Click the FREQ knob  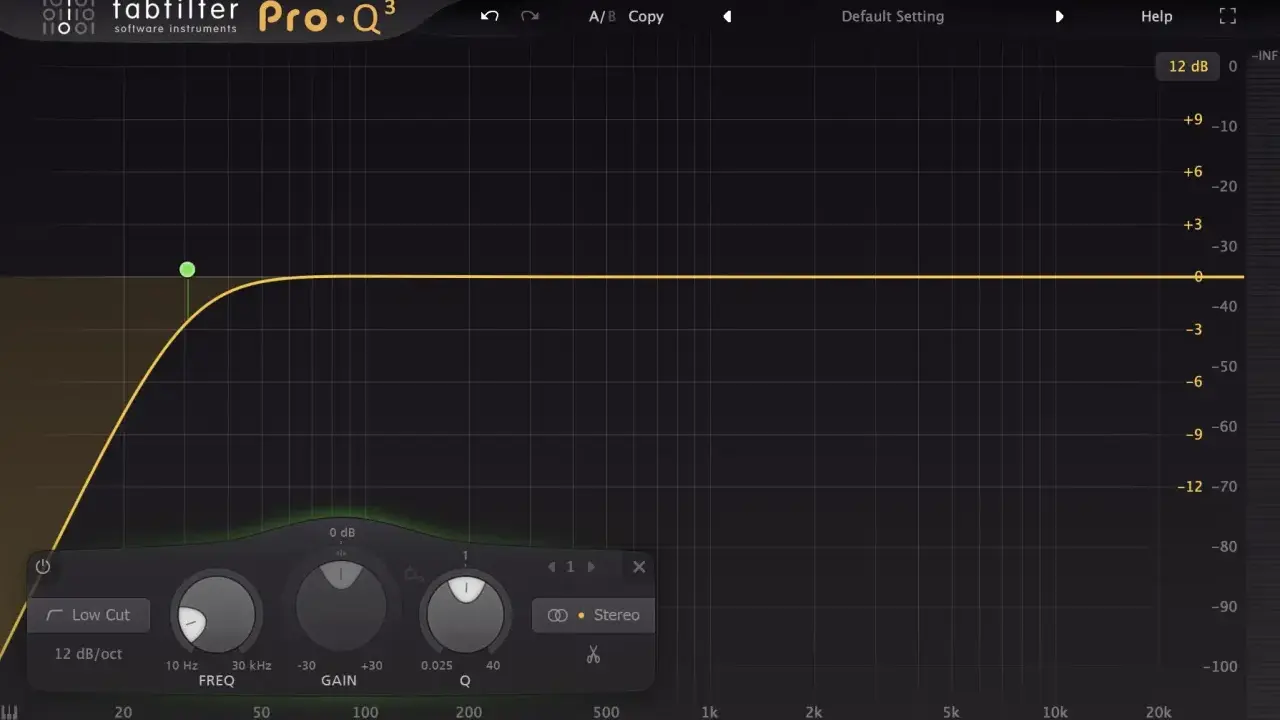(216, 614)
